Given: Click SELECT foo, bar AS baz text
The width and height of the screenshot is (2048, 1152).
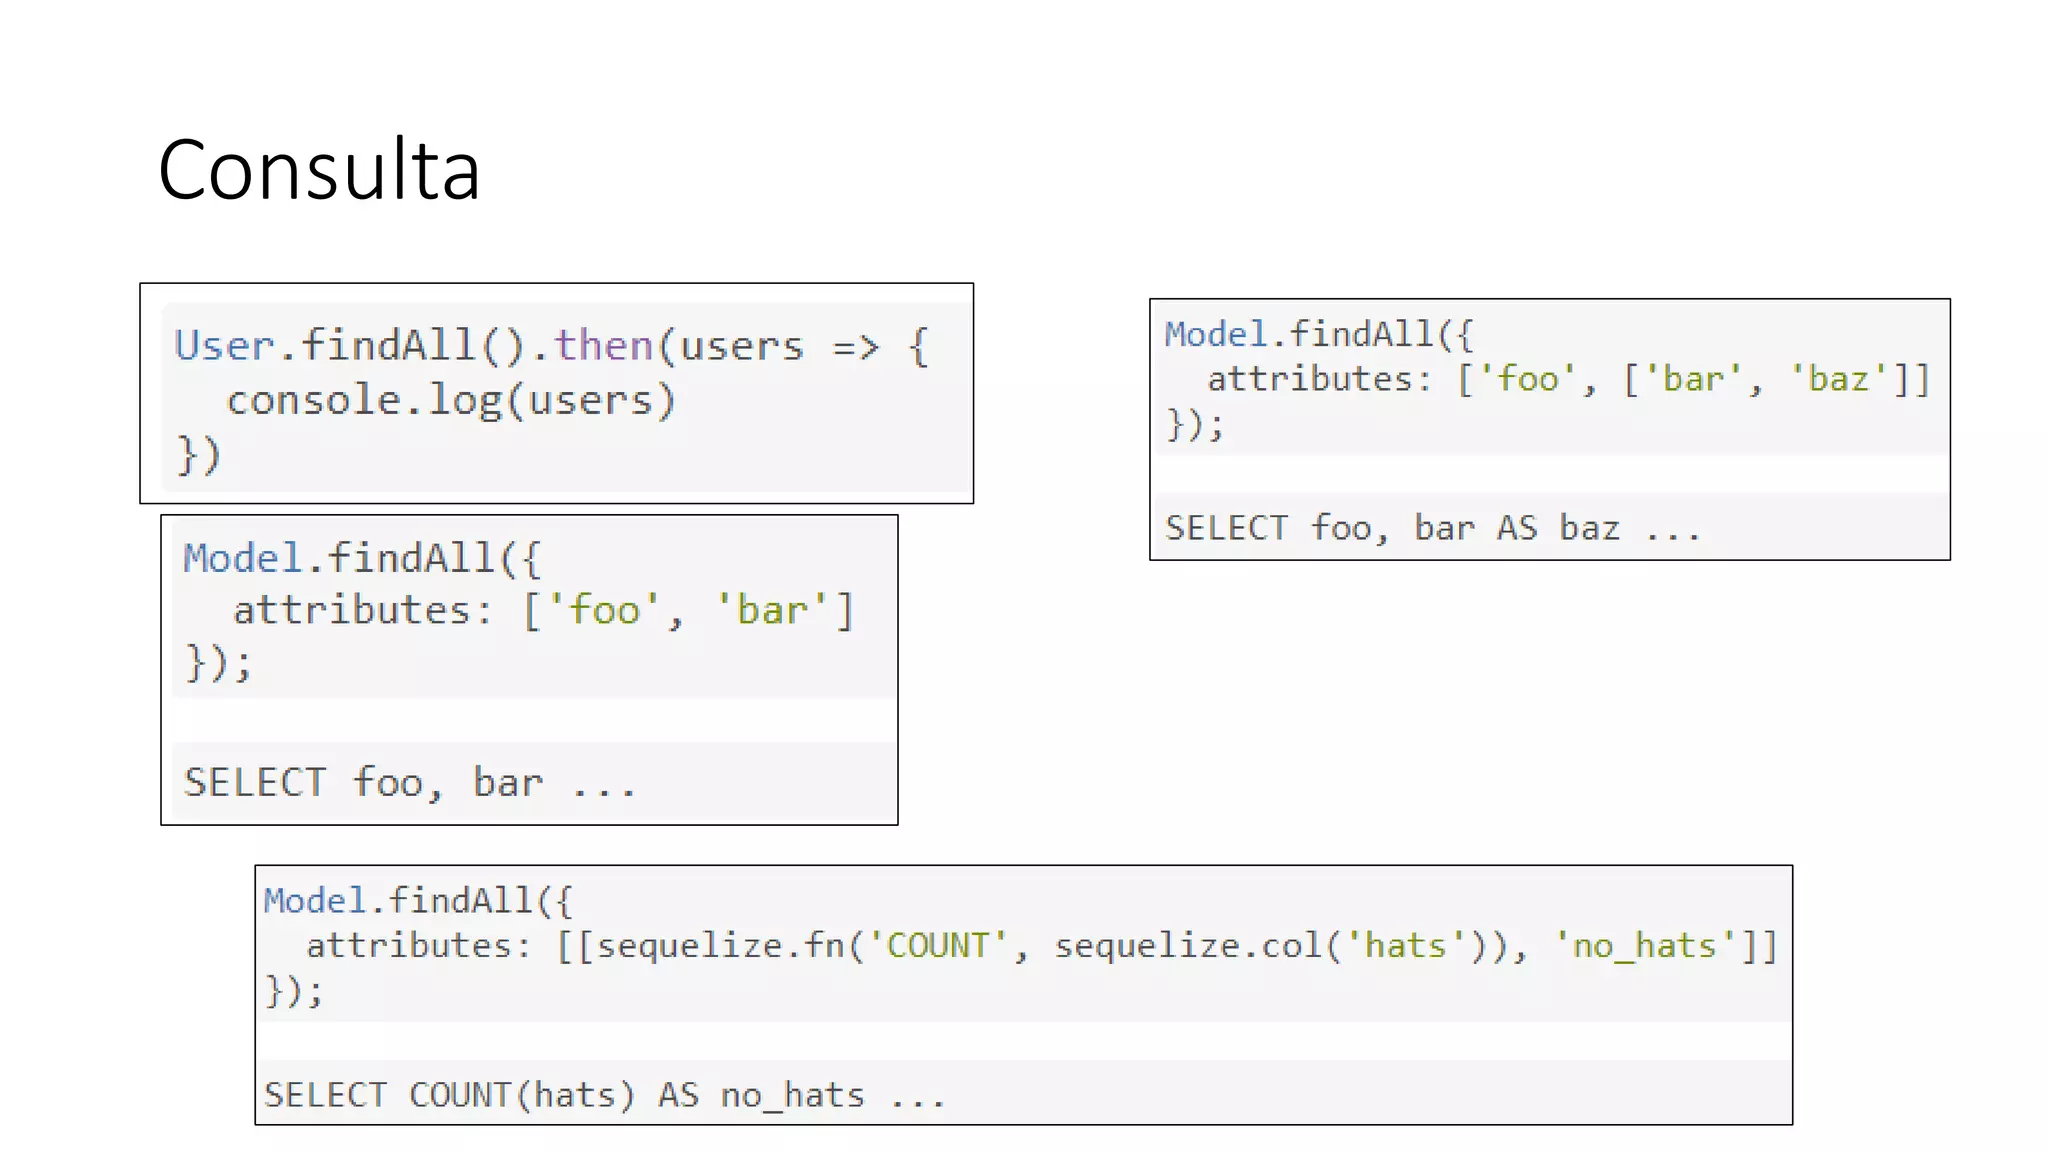Looking at the screenshot, I should pos(1432,527).
